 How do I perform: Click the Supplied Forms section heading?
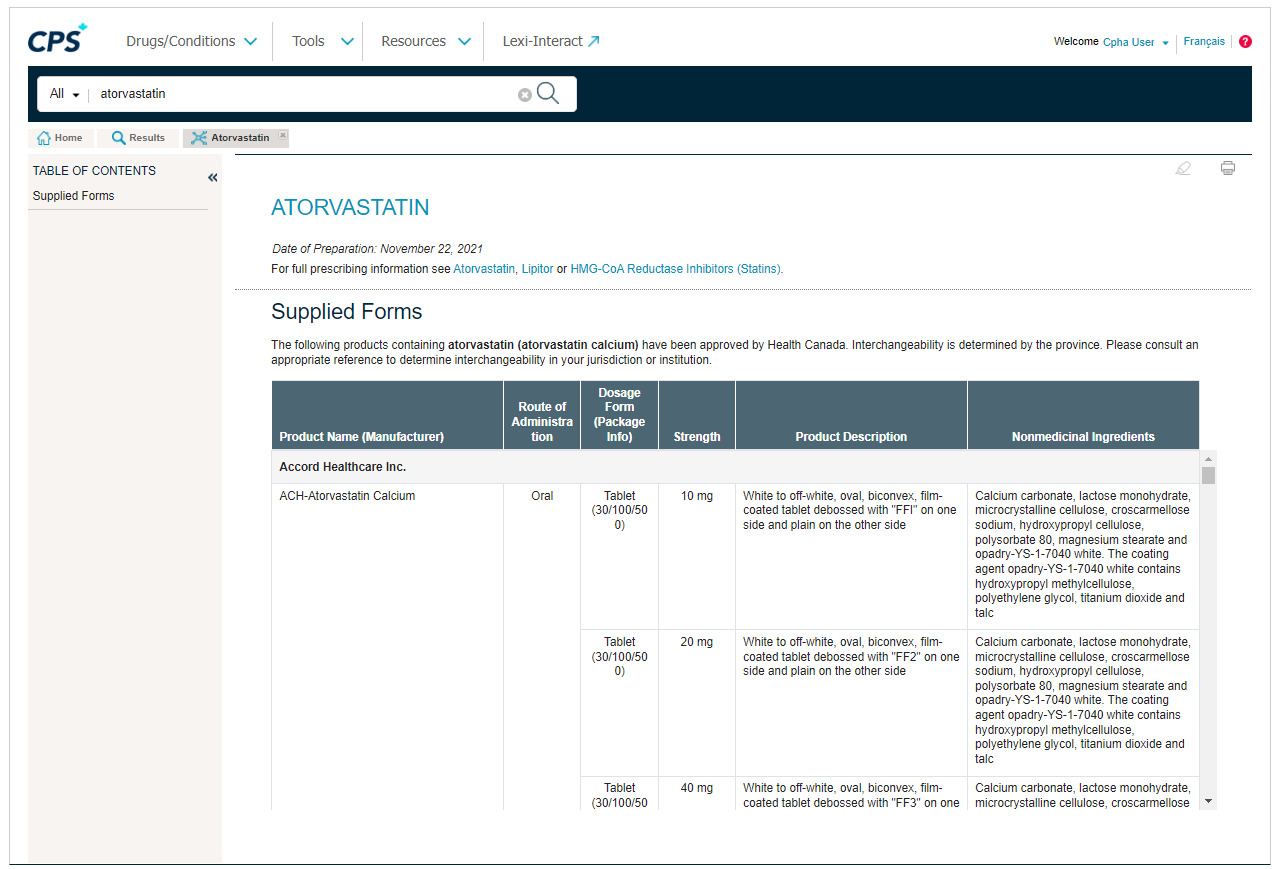pyautogui.click(x=347, y=311)
